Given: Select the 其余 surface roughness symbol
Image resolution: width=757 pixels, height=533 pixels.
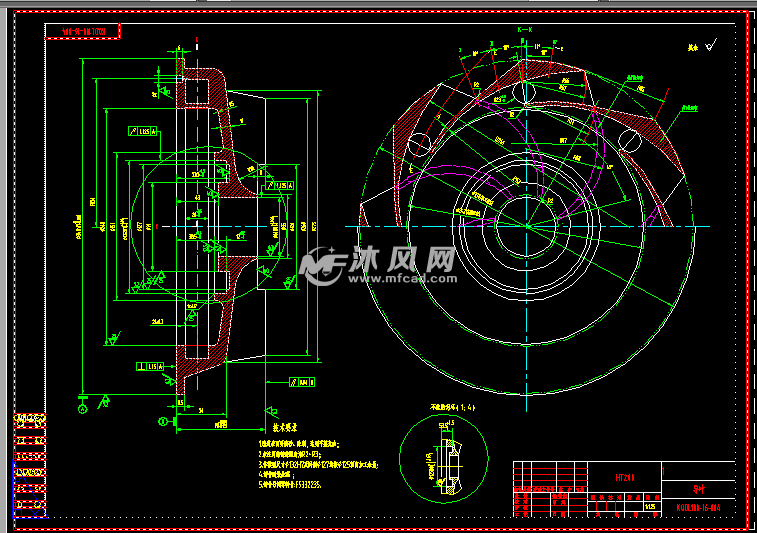Looking at the screenshot, I should point(711,45).
